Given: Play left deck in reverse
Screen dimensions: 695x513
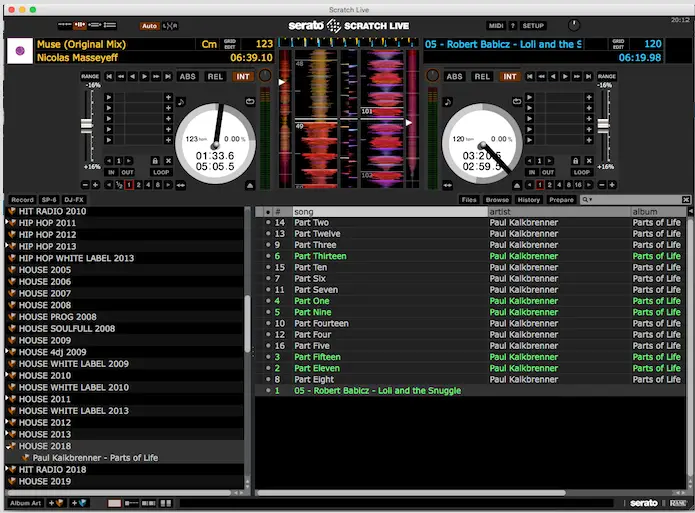Looking at the screenshot, I should [x=132, y=76].
